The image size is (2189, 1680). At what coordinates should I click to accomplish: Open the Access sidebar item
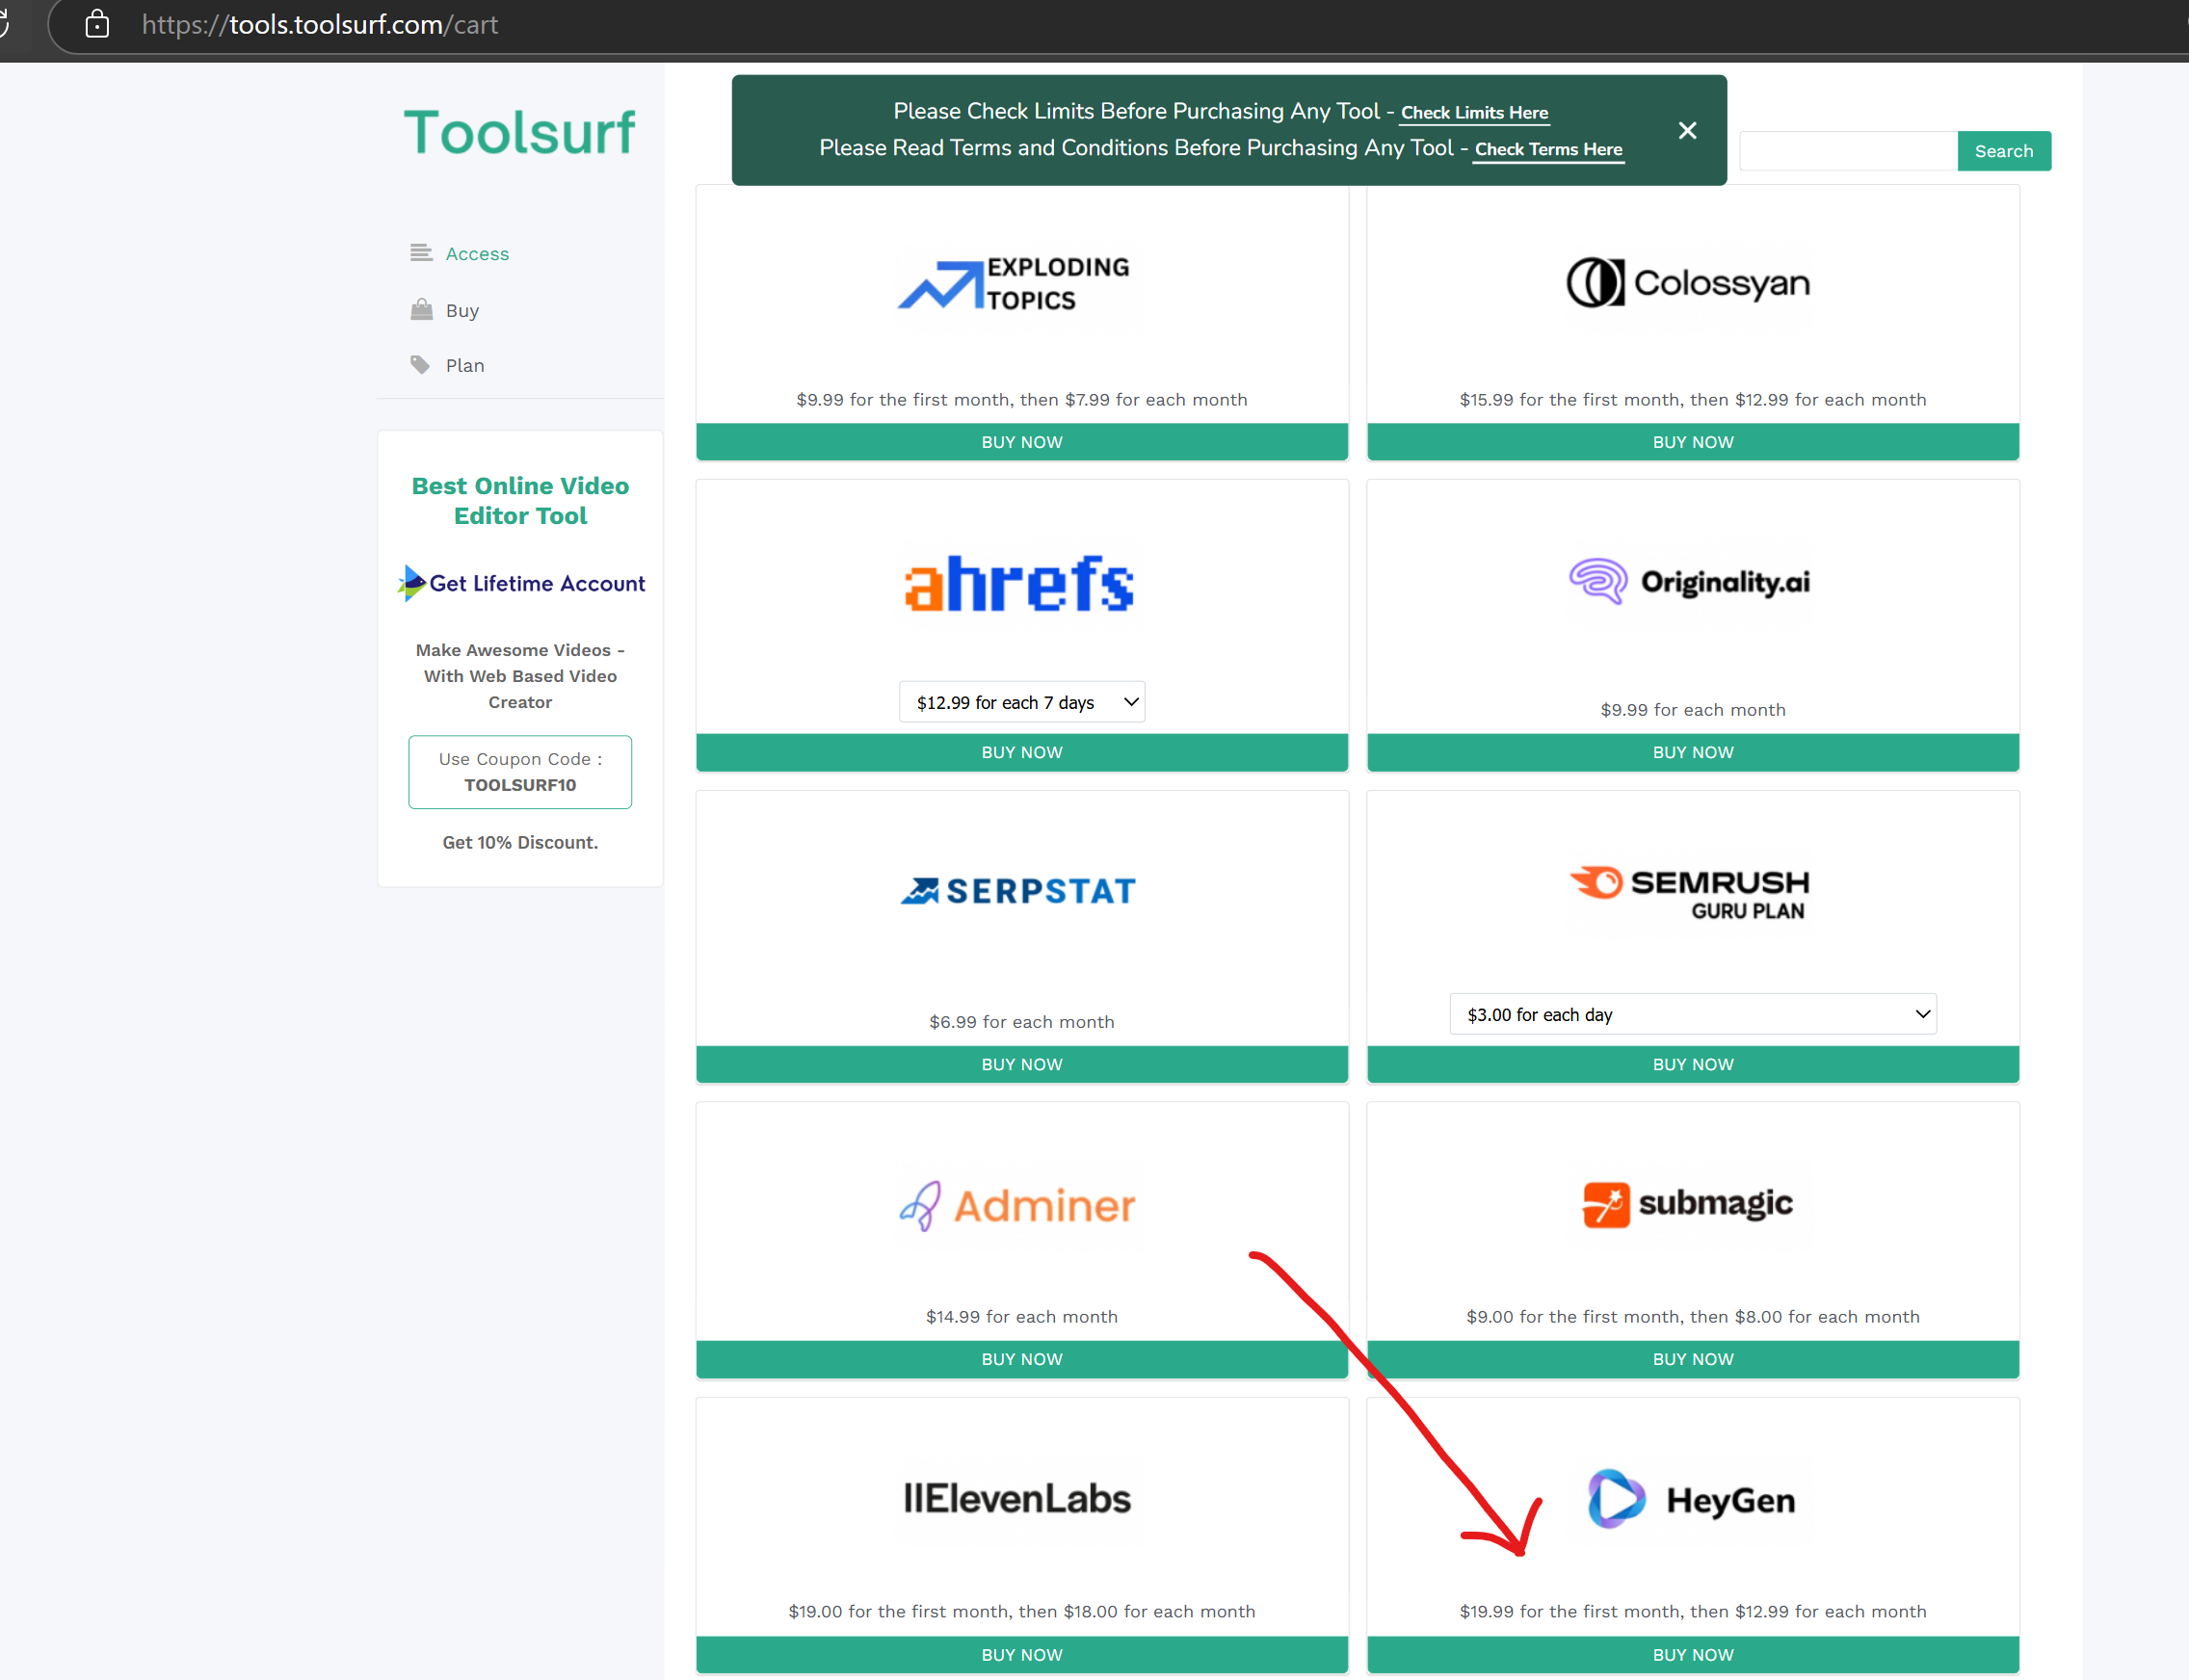[x=477, y=253]
